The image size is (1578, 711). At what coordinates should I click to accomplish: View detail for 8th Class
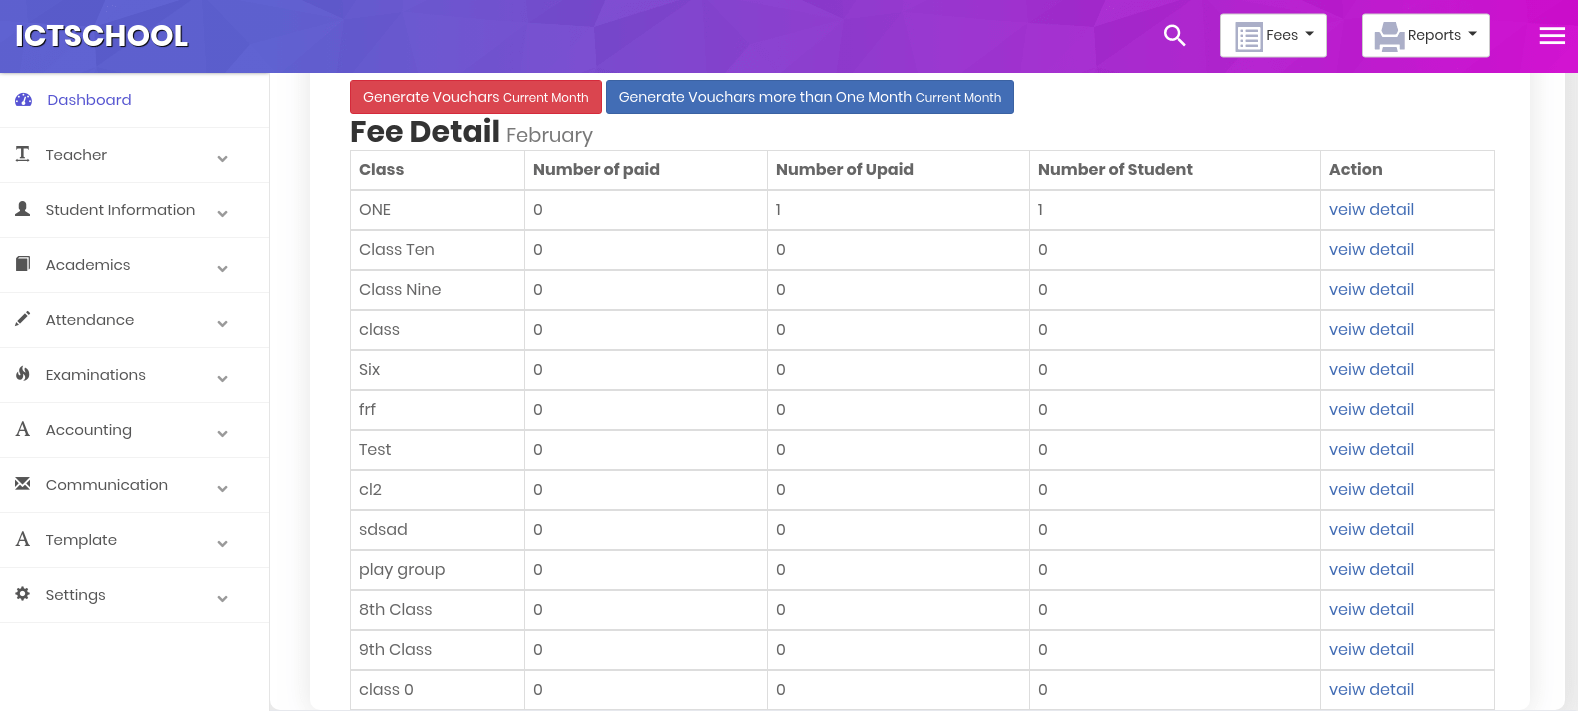pos(1371,610)
